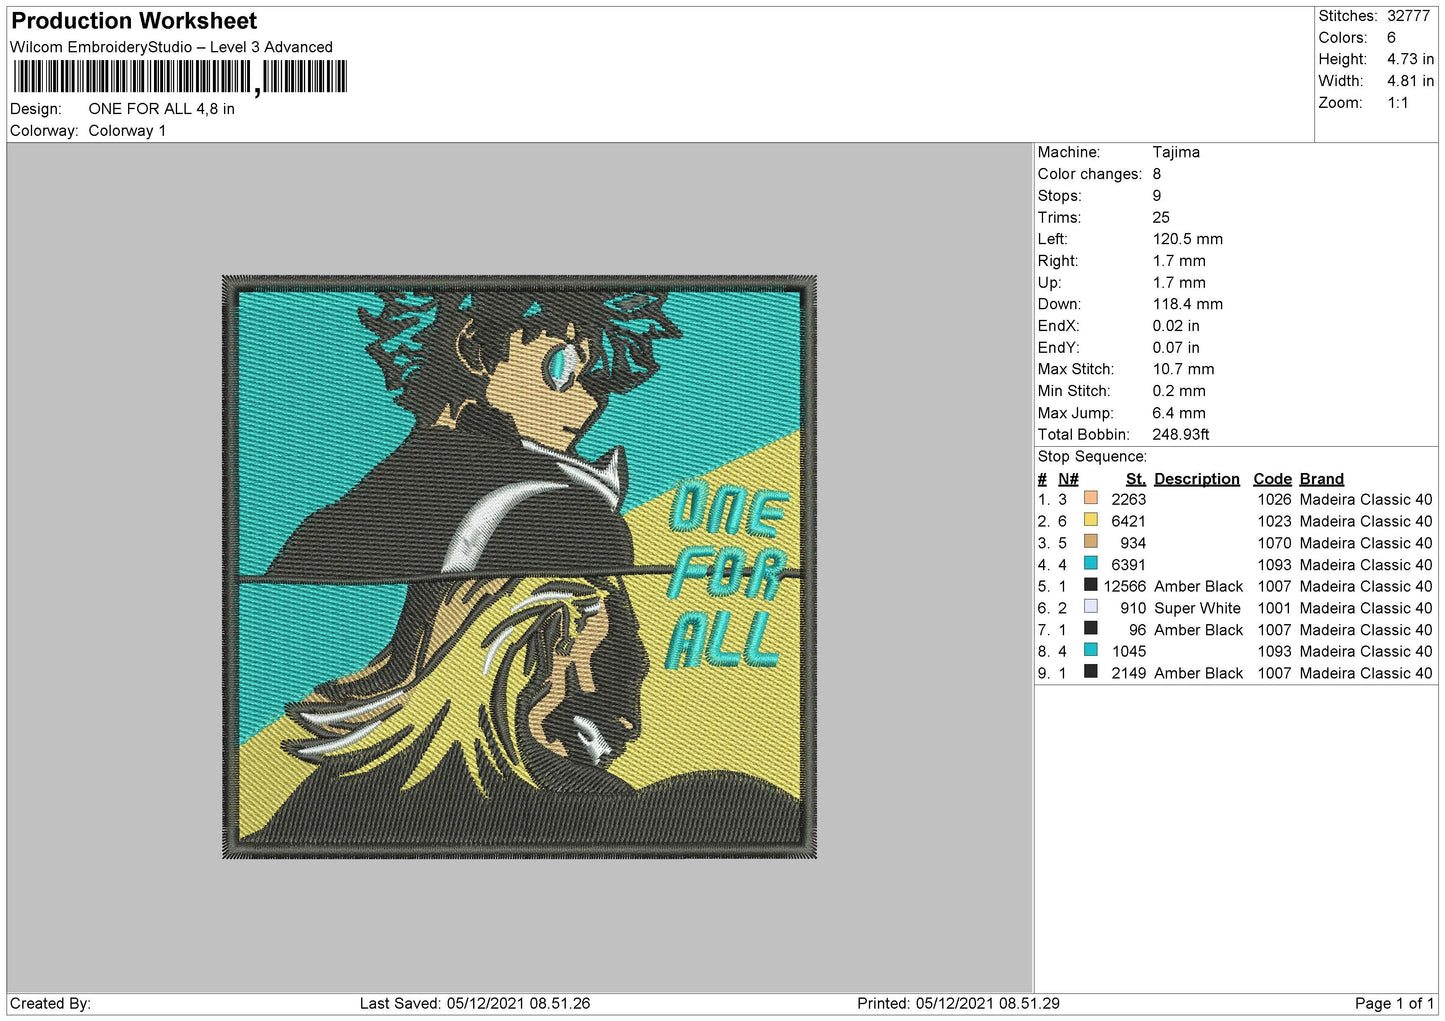Image resolution: width=1445 pixels, height=1021 pixels.
Task: Click the 'Brand' column header
Action: 1321,479
